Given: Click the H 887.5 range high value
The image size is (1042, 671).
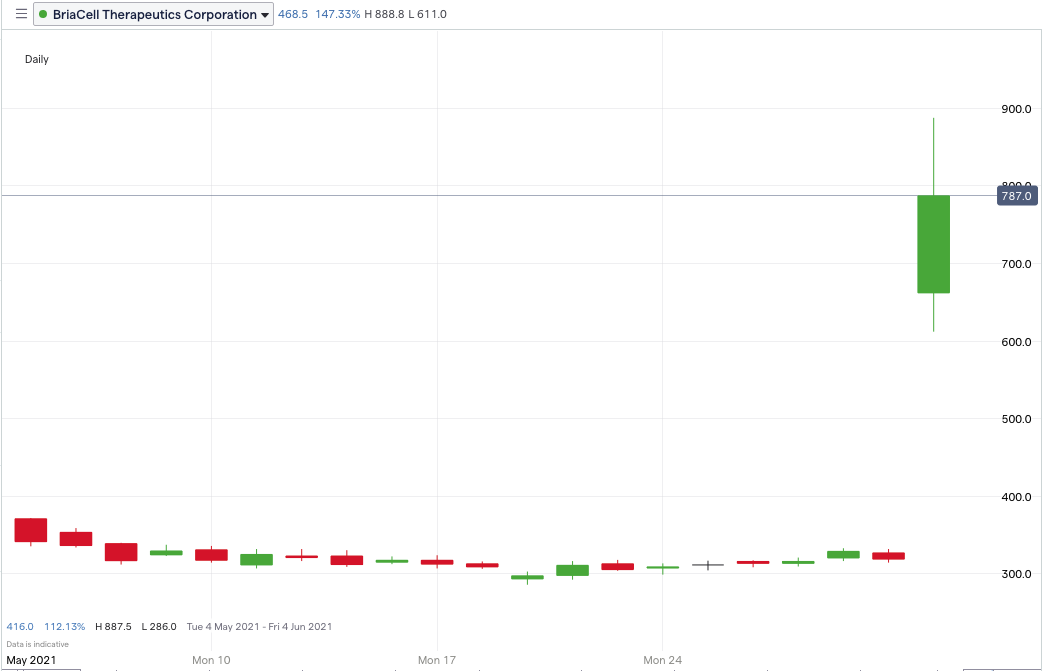Looking at the screenshot, I should pos(113,626).
